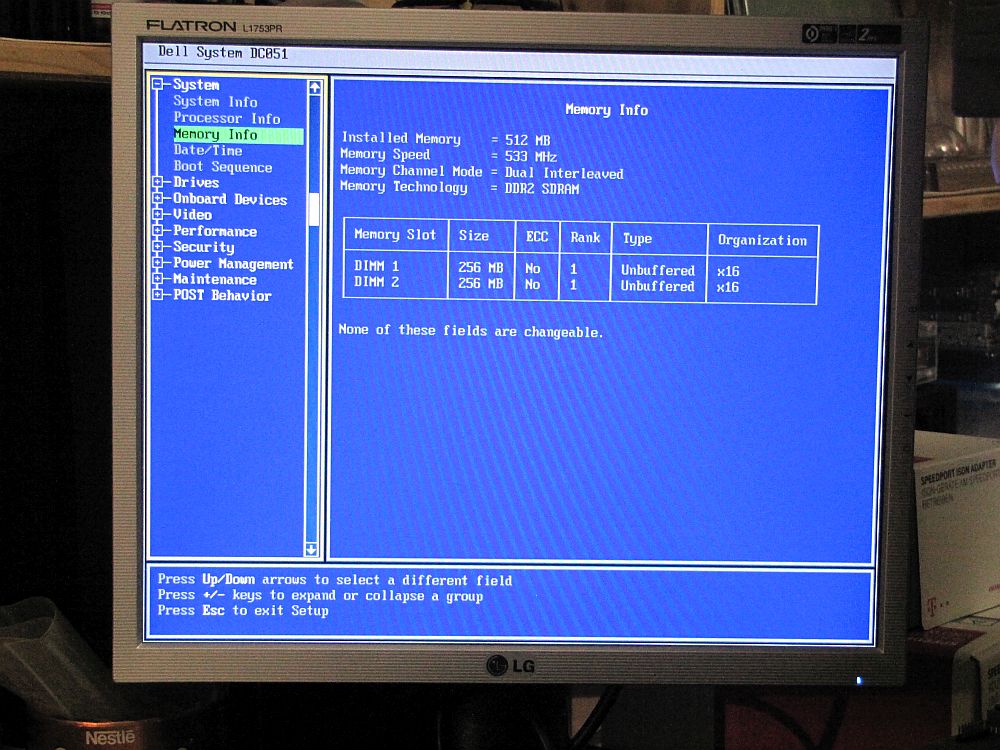Click the DDR2 SDRAM technology value
Viewport: 1000px width, 750px height.
[542, 189]
